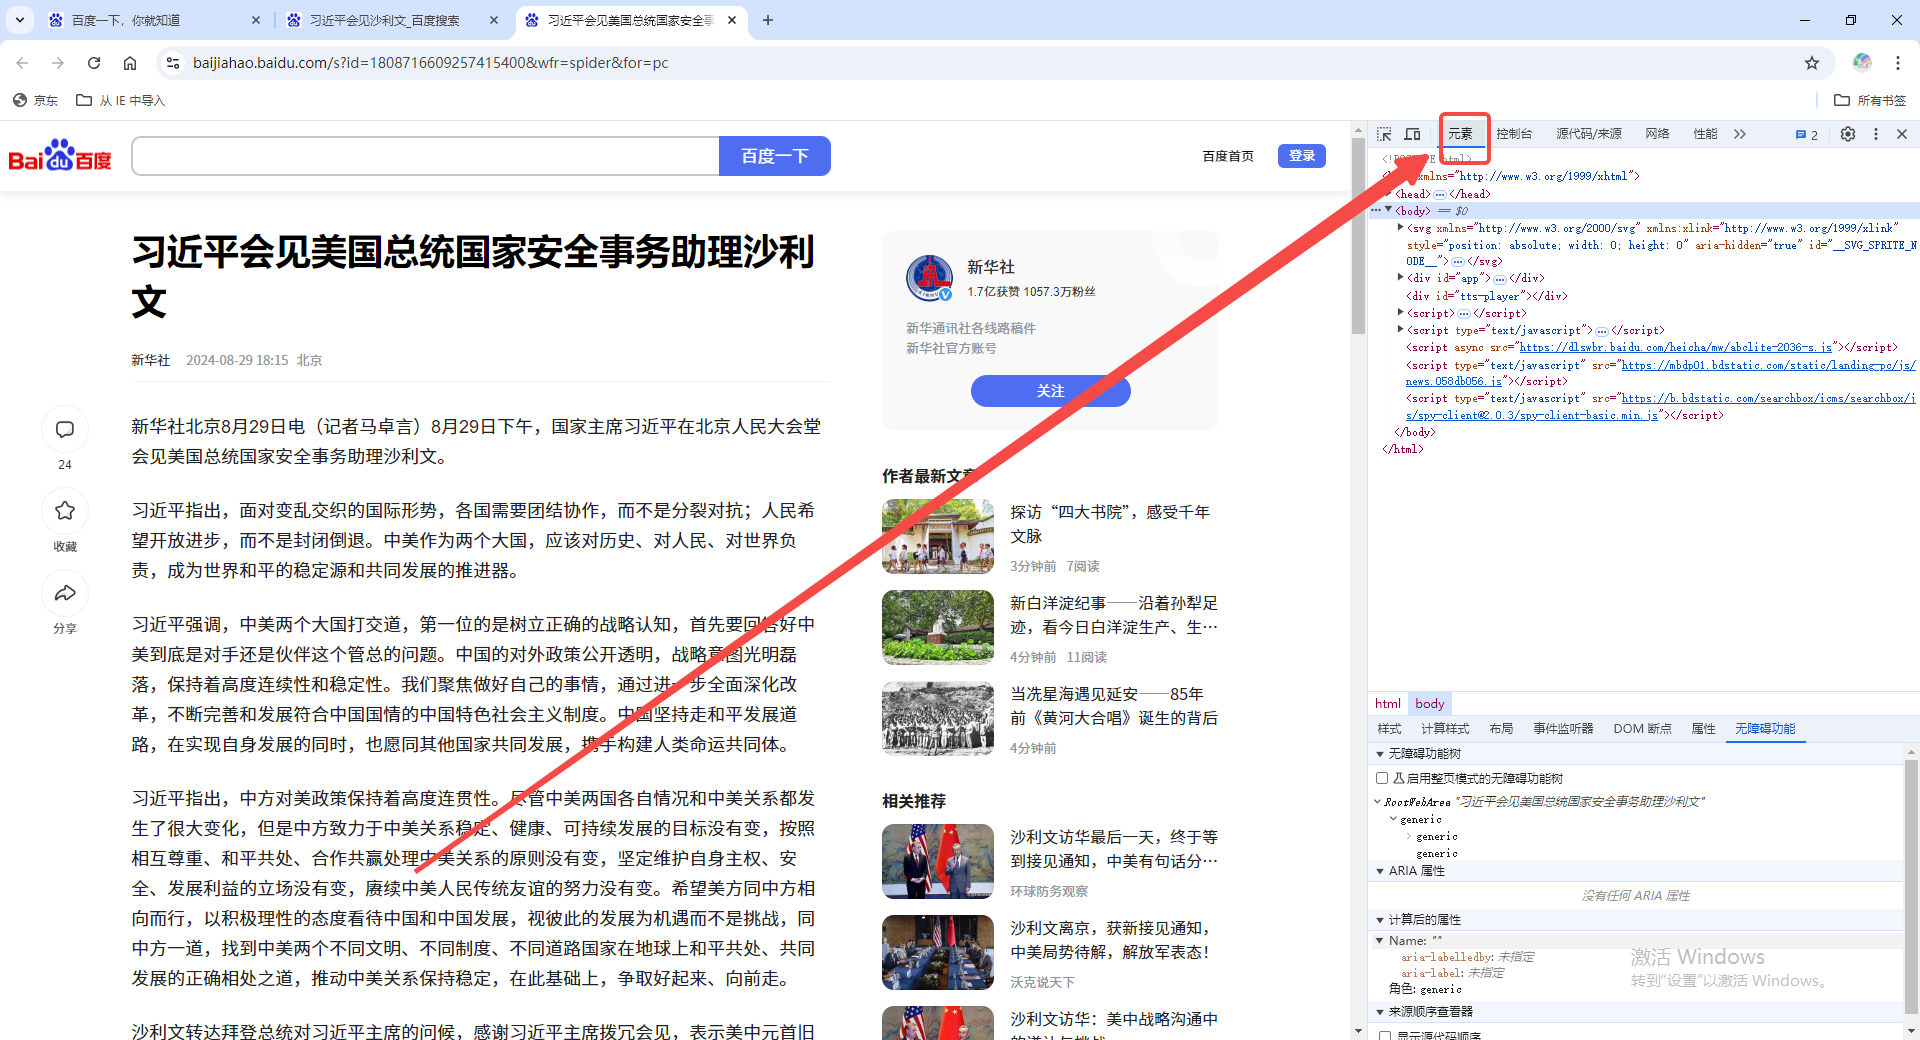Open the 事件监听器 pane tab
Image resolution: width=1920 pixels, height=1040 pixels.
click(x=1563, y=729)
